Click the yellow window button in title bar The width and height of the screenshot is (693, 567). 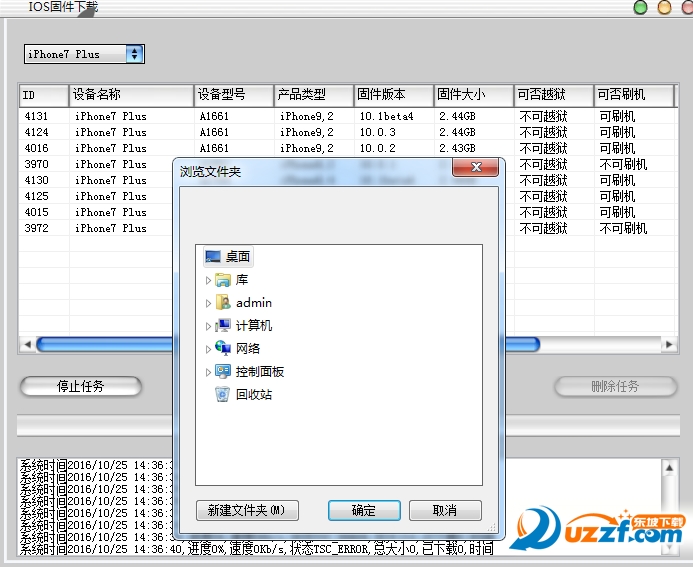(x=664, y=7)
